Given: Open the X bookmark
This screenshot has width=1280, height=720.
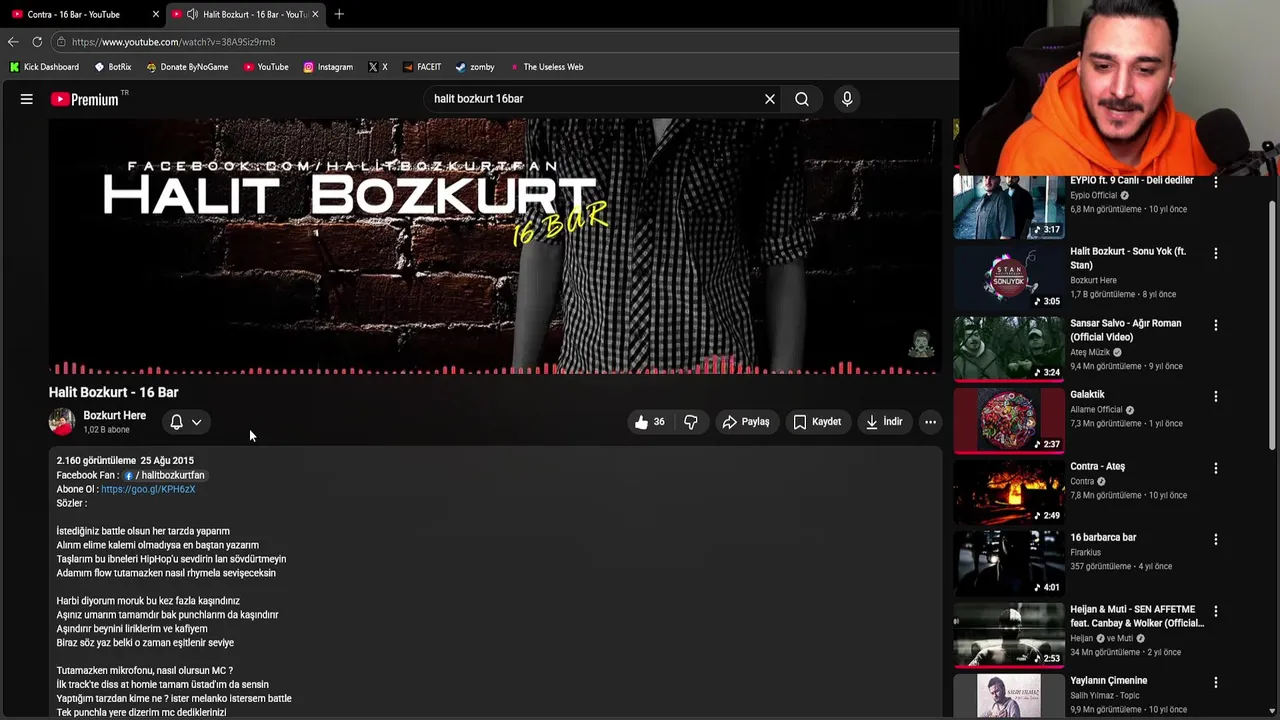Looking at the screenshot, I should [x=378, y=67].
